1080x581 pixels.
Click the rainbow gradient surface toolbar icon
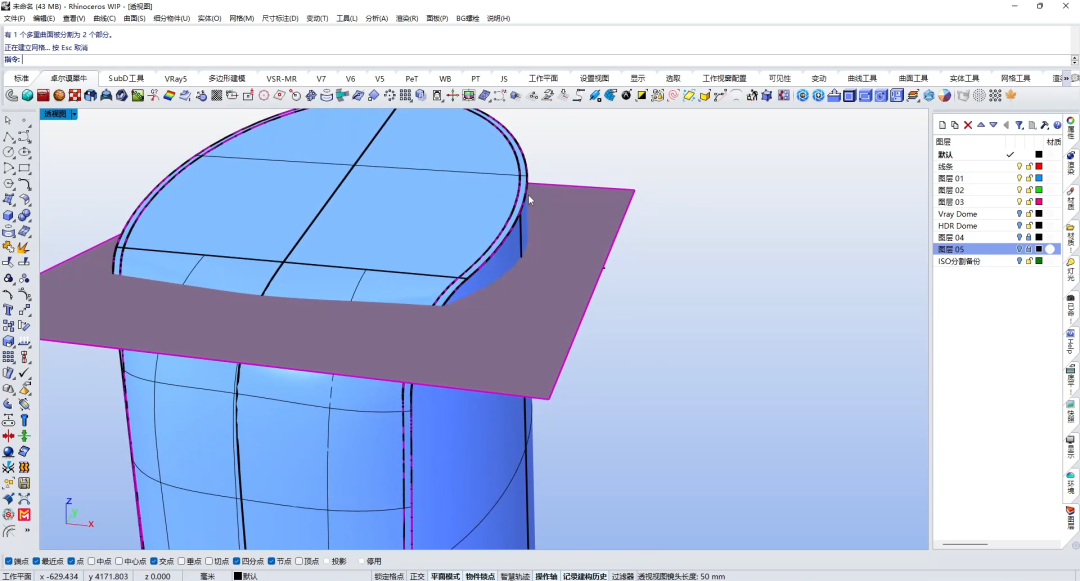tap(169, 96)
